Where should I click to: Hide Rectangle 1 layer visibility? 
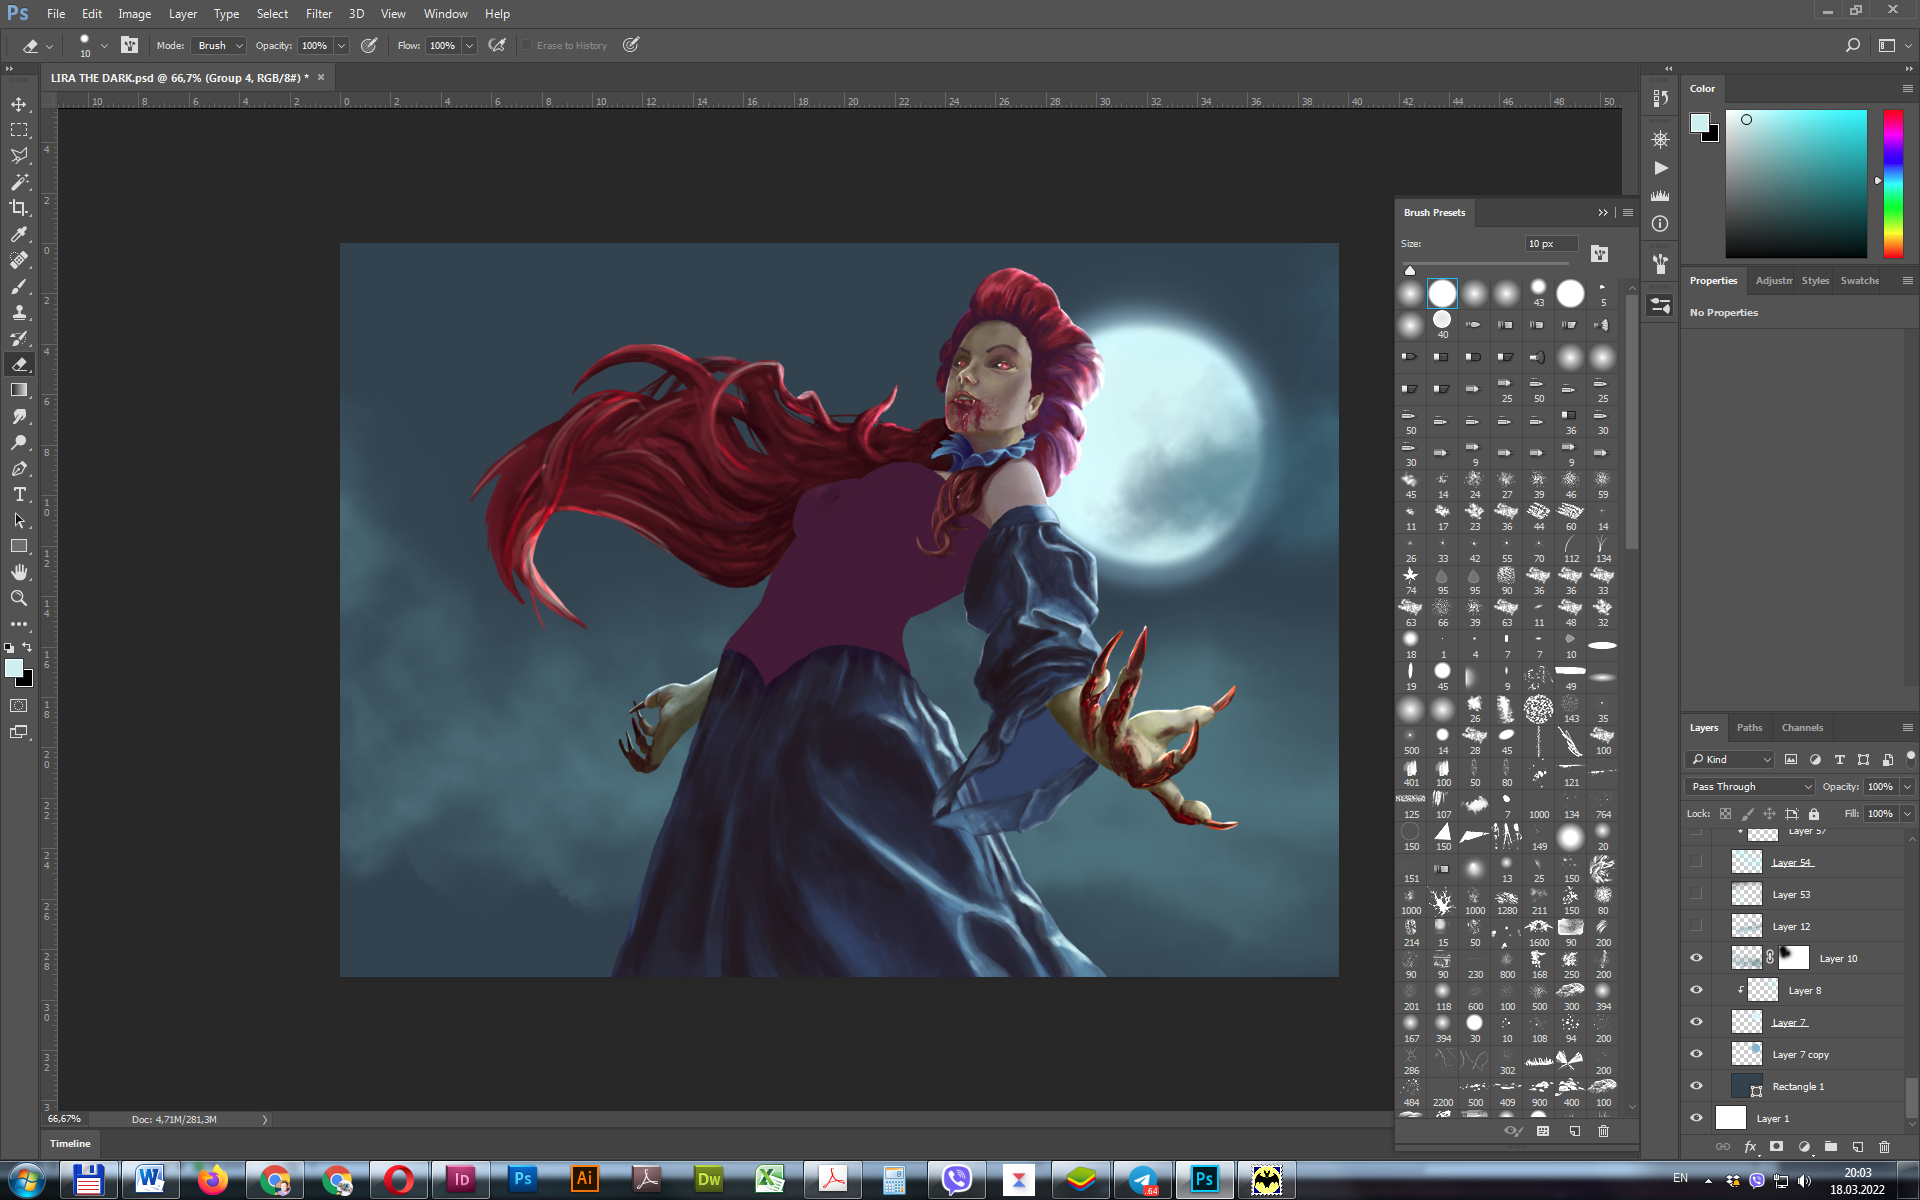pyautogui.click(x=1696, y=1086)
